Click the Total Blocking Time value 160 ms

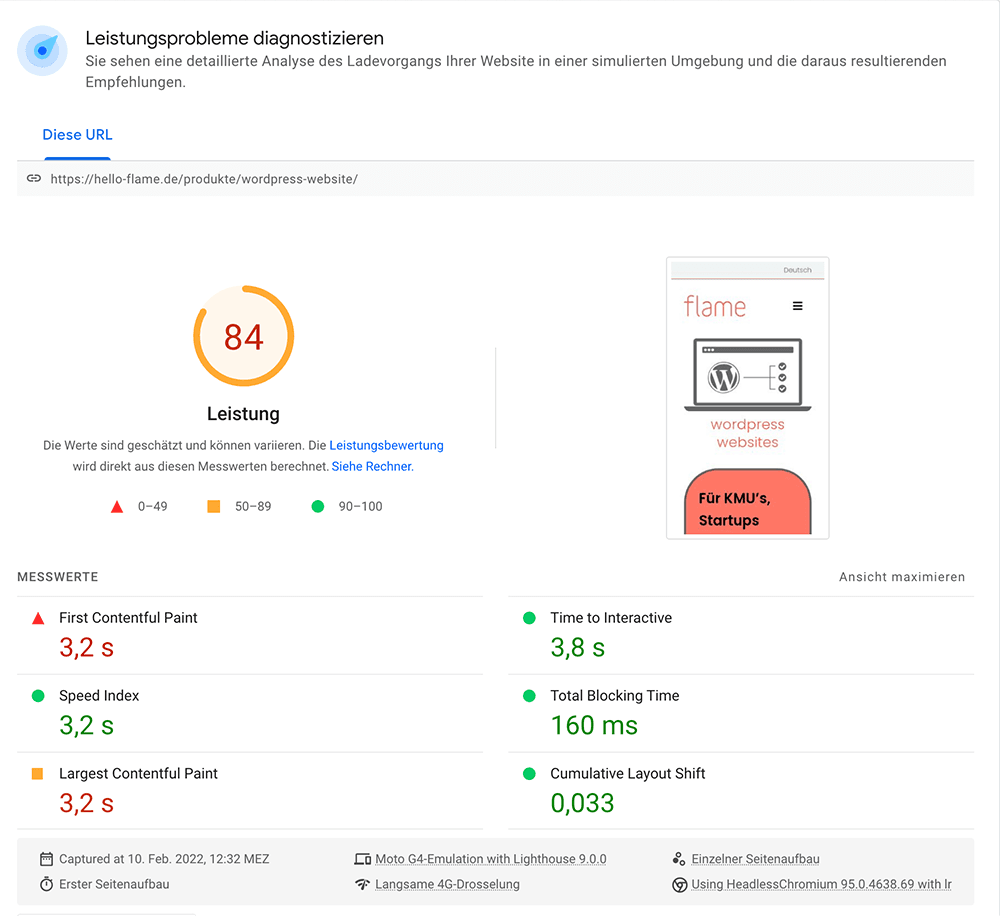pos(594,725)
